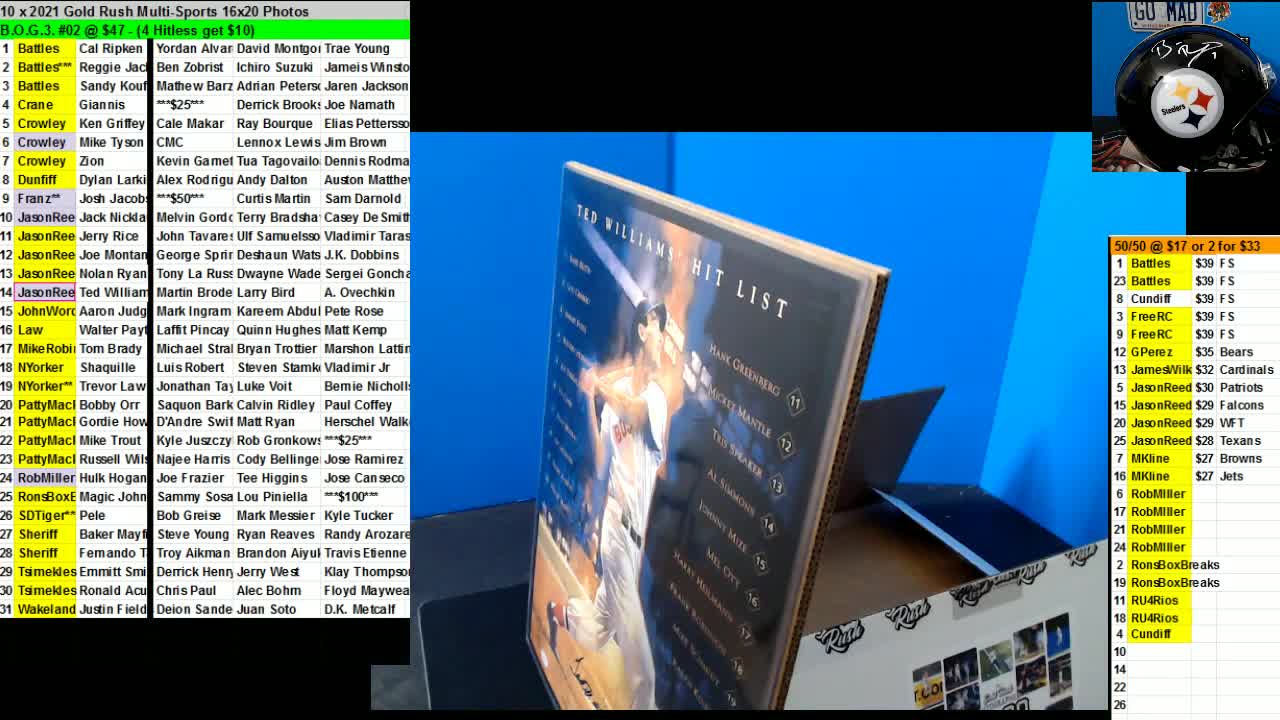
Task: Click the MikeRobi name cell
Action: (x=45, y=348)
